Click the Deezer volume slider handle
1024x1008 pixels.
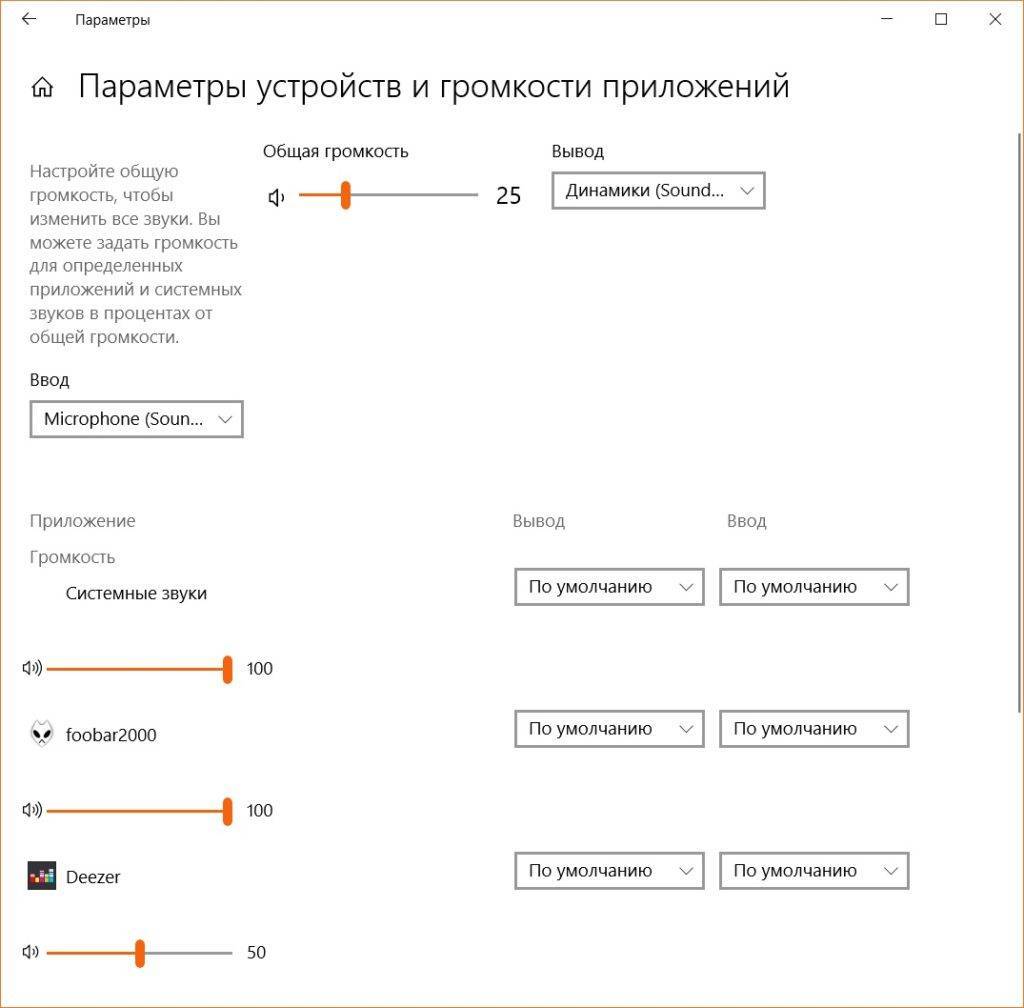point(140,953)
